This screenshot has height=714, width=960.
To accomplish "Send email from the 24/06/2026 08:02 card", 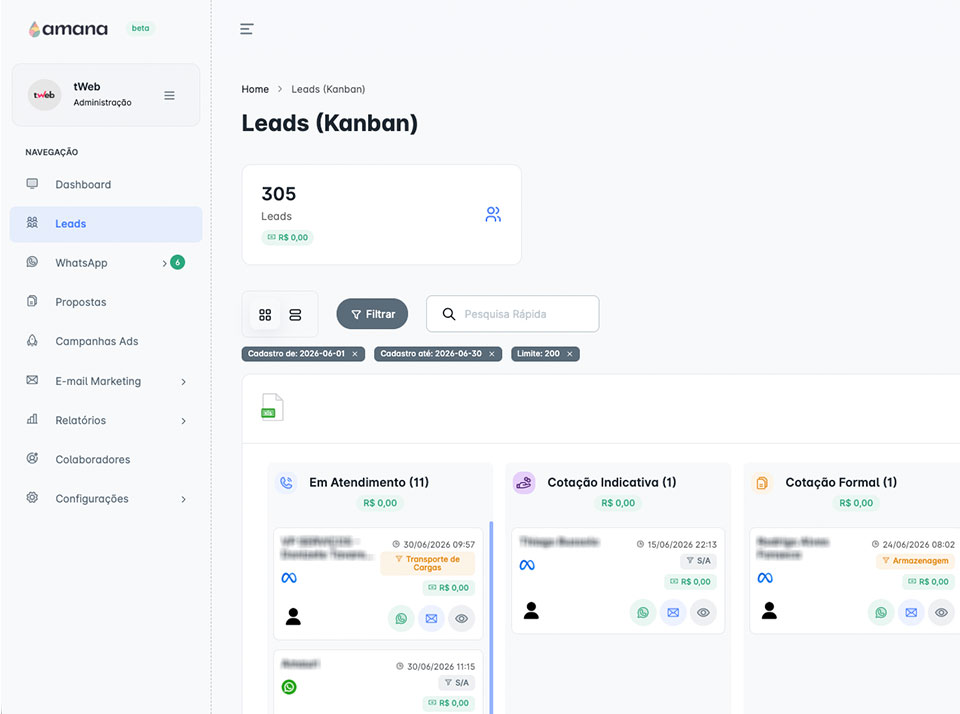I will (911, 612).
